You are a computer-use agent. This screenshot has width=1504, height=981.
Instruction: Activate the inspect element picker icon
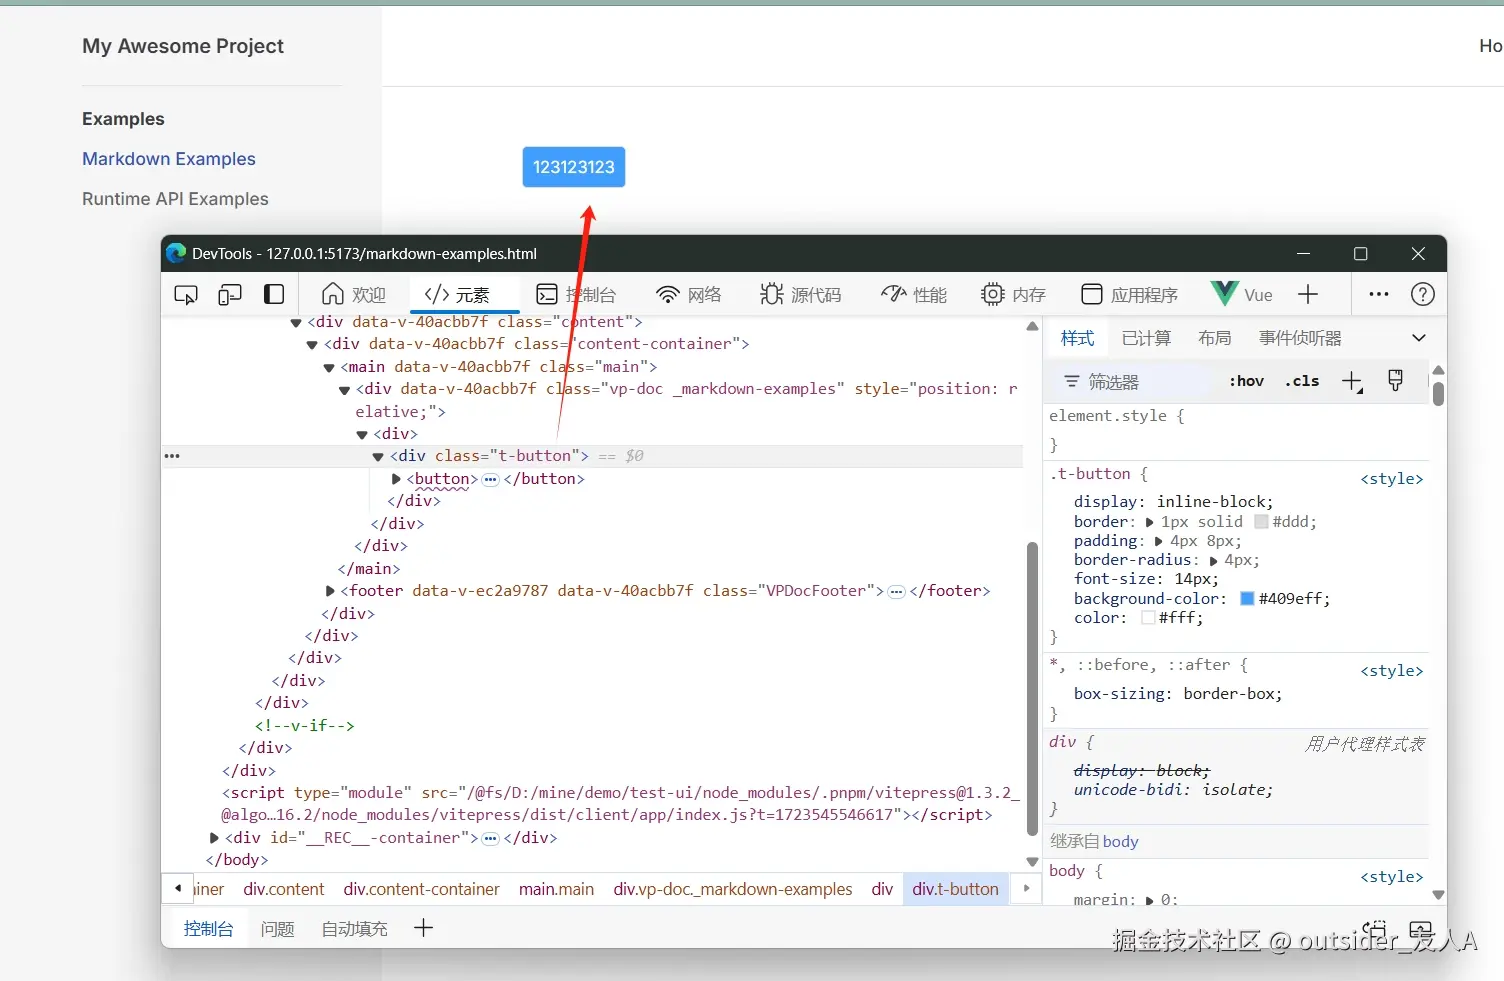pyautogui.click(x=186, y=295)
